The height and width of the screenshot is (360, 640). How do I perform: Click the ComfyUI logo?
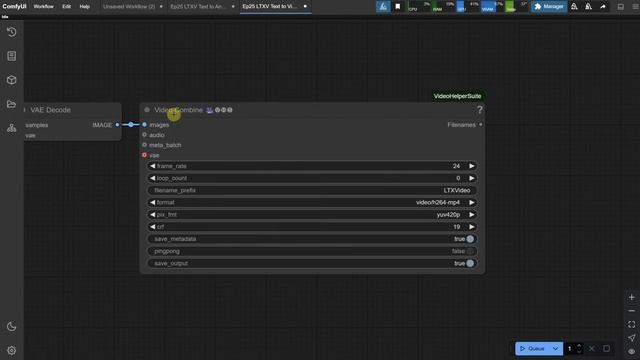[x=14, y=7]
